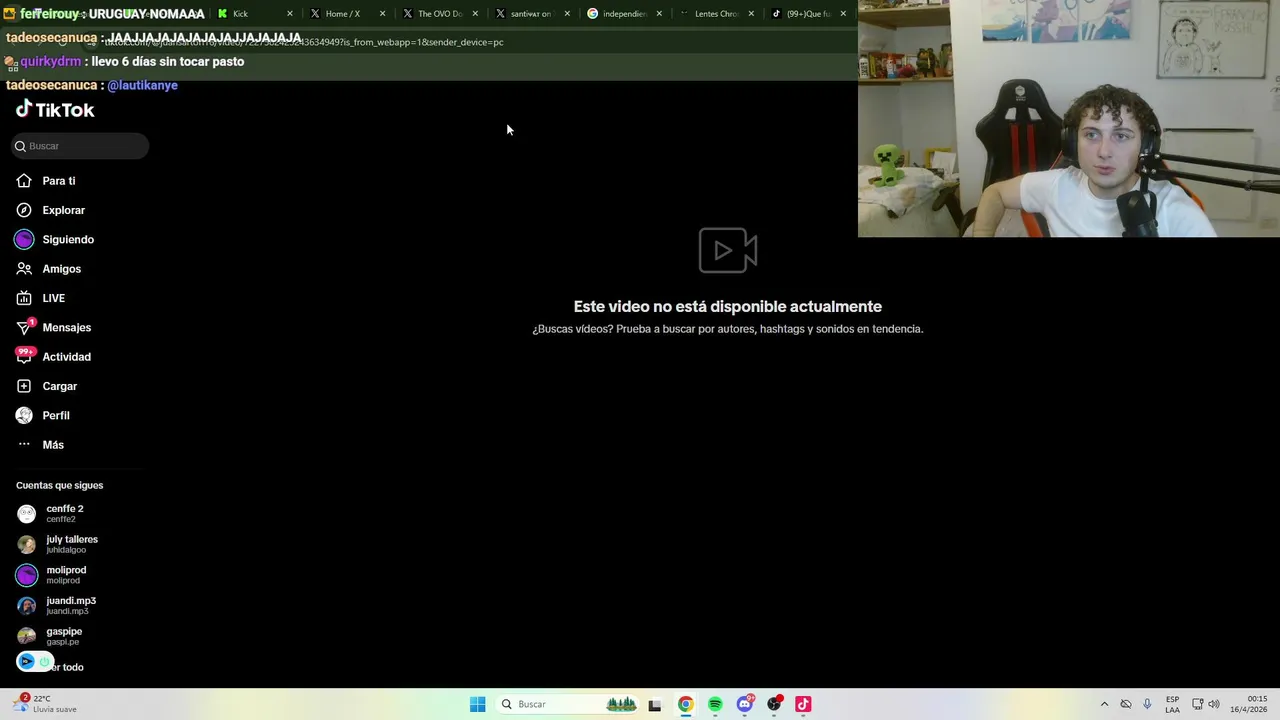Open the Actividad notifications
Screen dimensions: 1280x720
tap(54, 357)
